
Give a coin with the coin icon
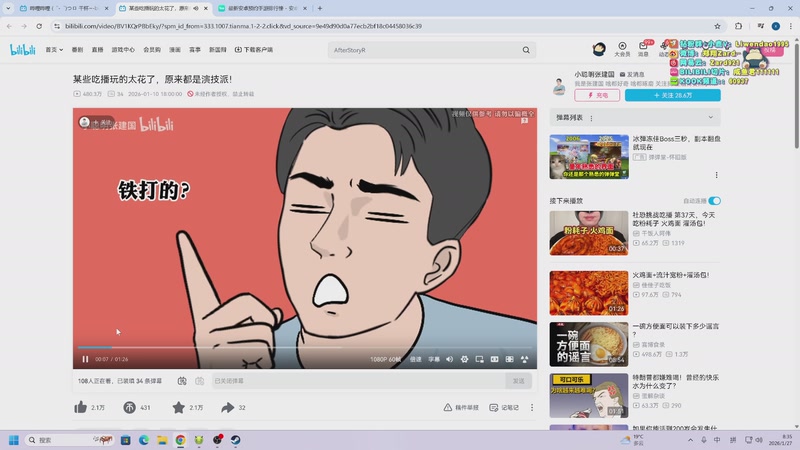pos(130,407)
